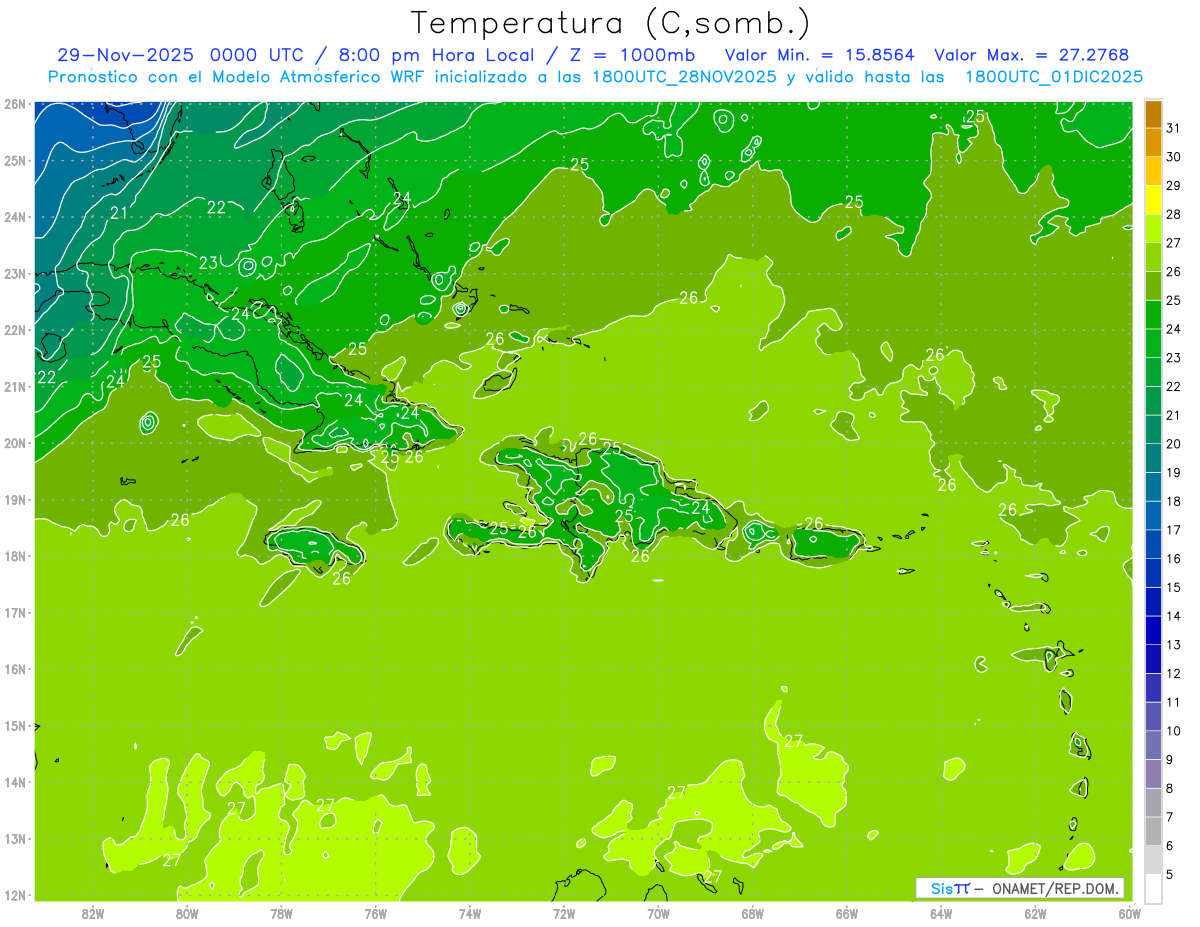Image resolution: width=1200 pixels, height=927 pixels.
Task: Click the colorbar scale label "30"
Action: pos(1173,157)
